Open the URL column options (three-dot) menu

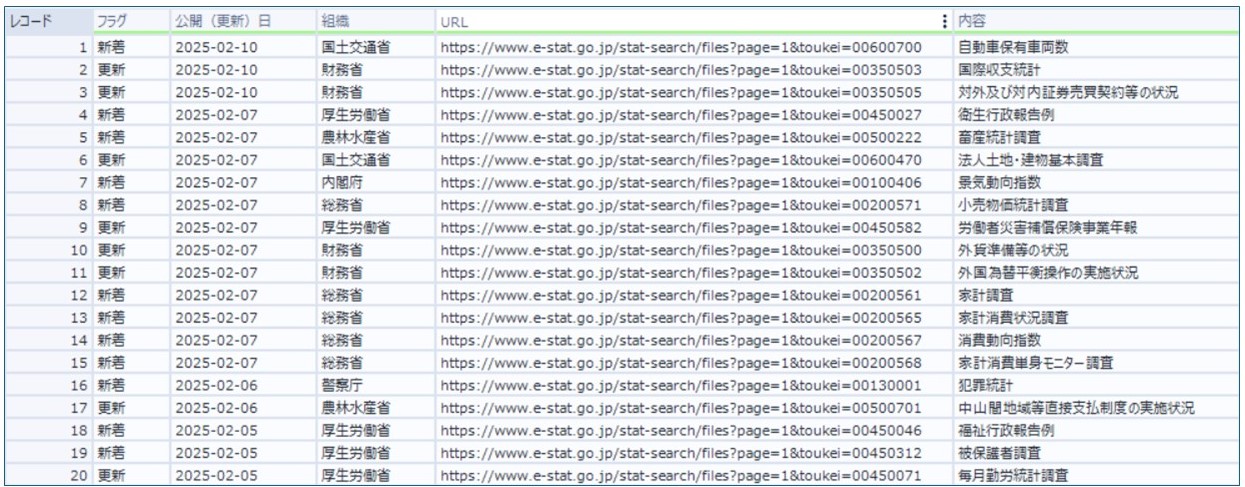tap(944, 21)
